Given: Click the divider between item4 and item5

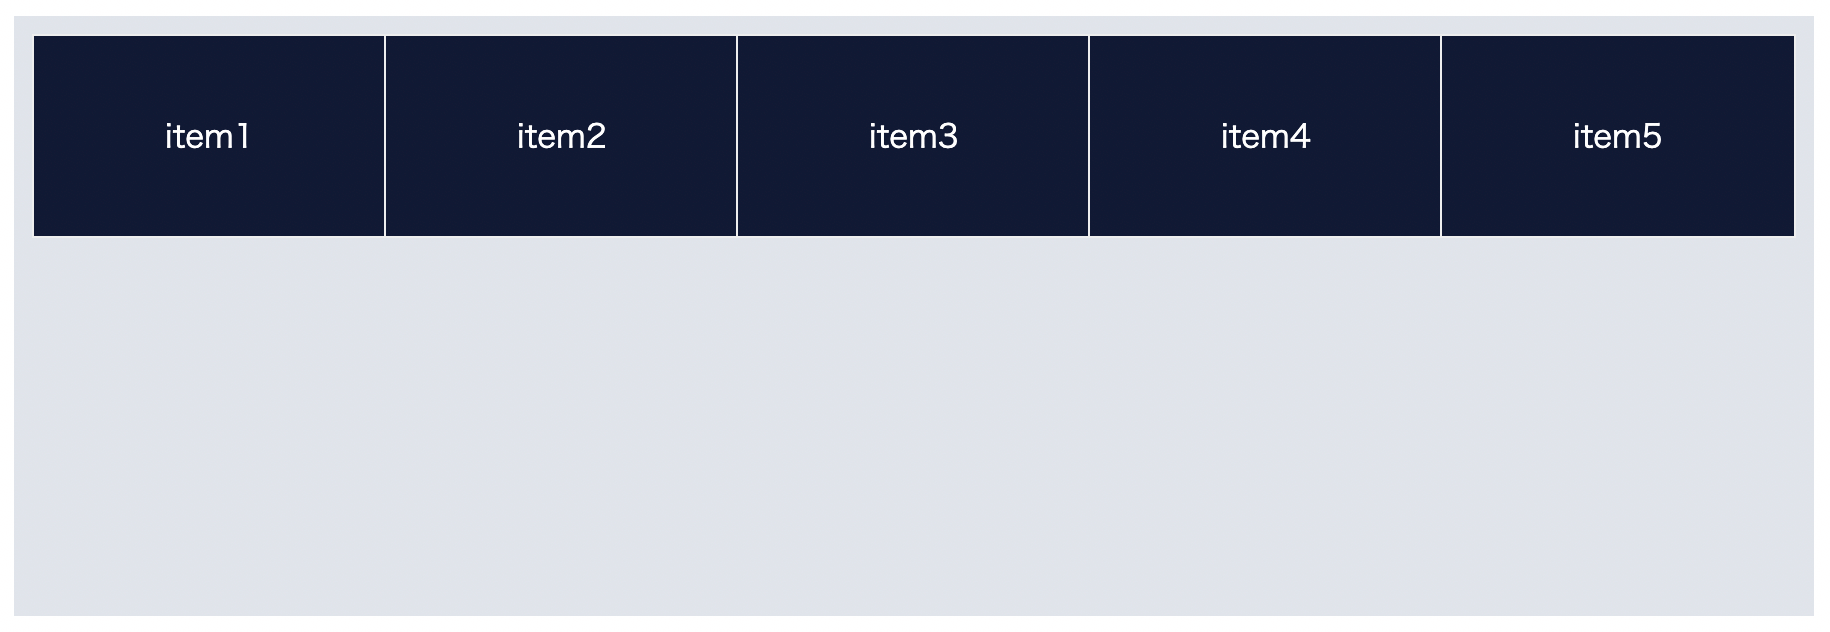Looking at the screenshot, I should (1441, 136).
